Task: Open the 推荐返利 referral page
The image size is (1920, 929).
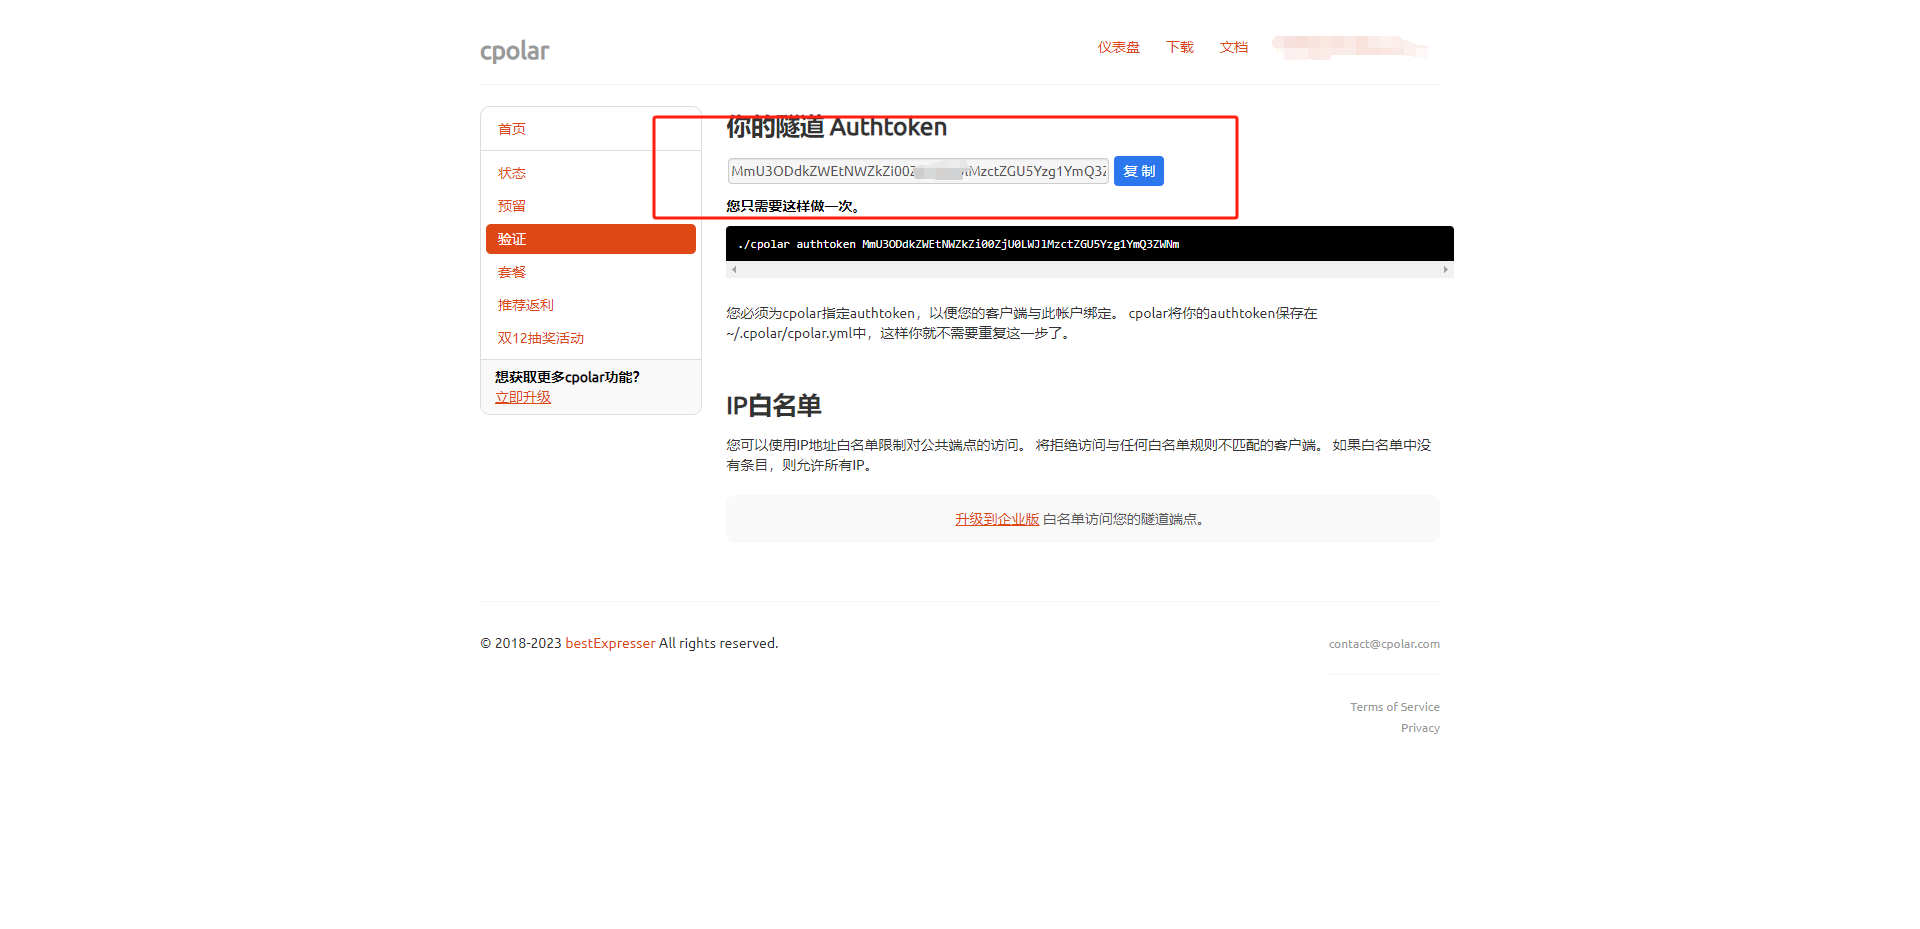Action: [x=525, y=304]
